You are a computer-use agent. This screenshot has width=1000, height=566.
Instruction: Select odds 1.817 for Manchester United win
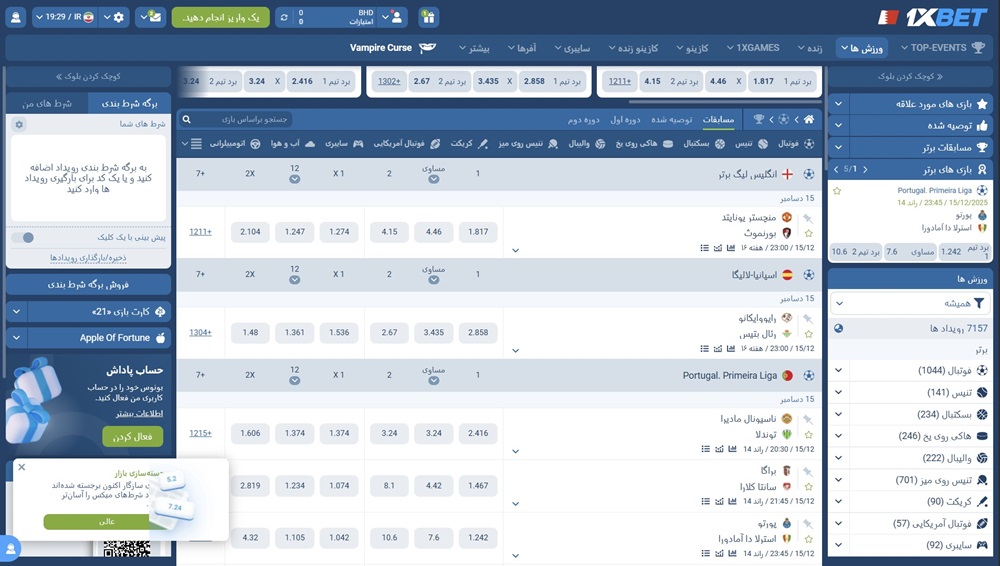point(478,232)
